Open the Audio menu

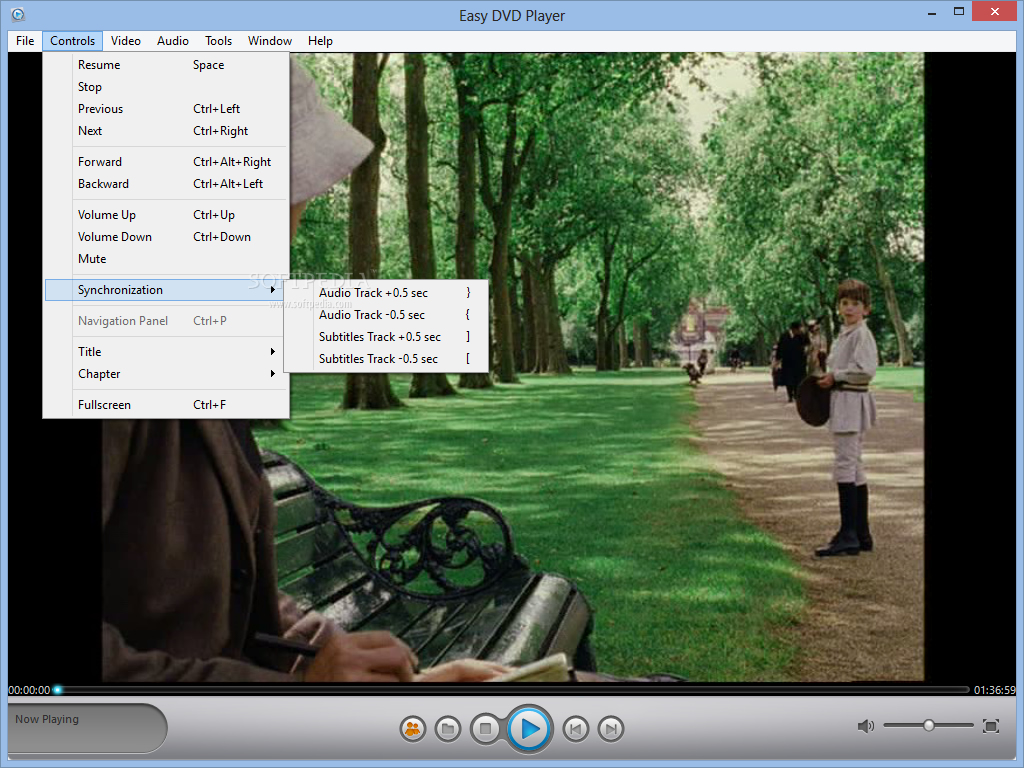click(172, 40)
